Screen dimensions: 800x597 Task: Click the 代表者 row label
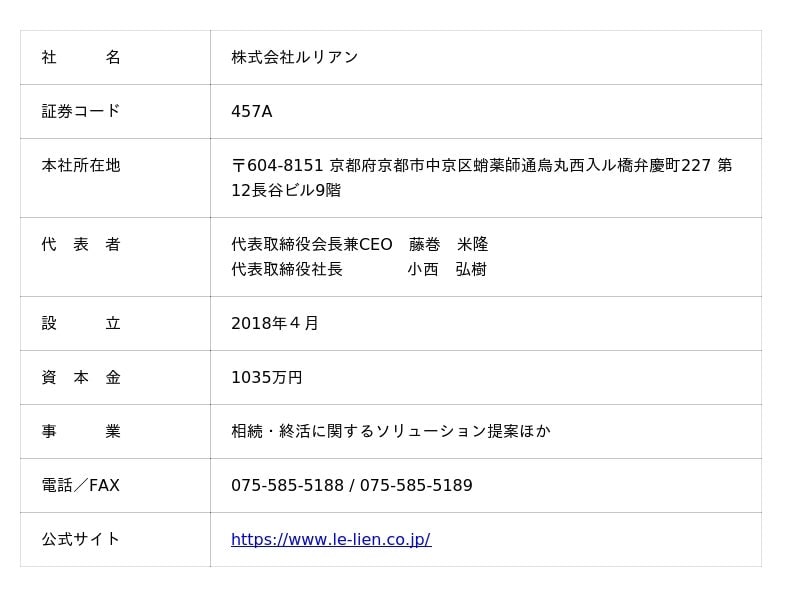tap(81, 244)
